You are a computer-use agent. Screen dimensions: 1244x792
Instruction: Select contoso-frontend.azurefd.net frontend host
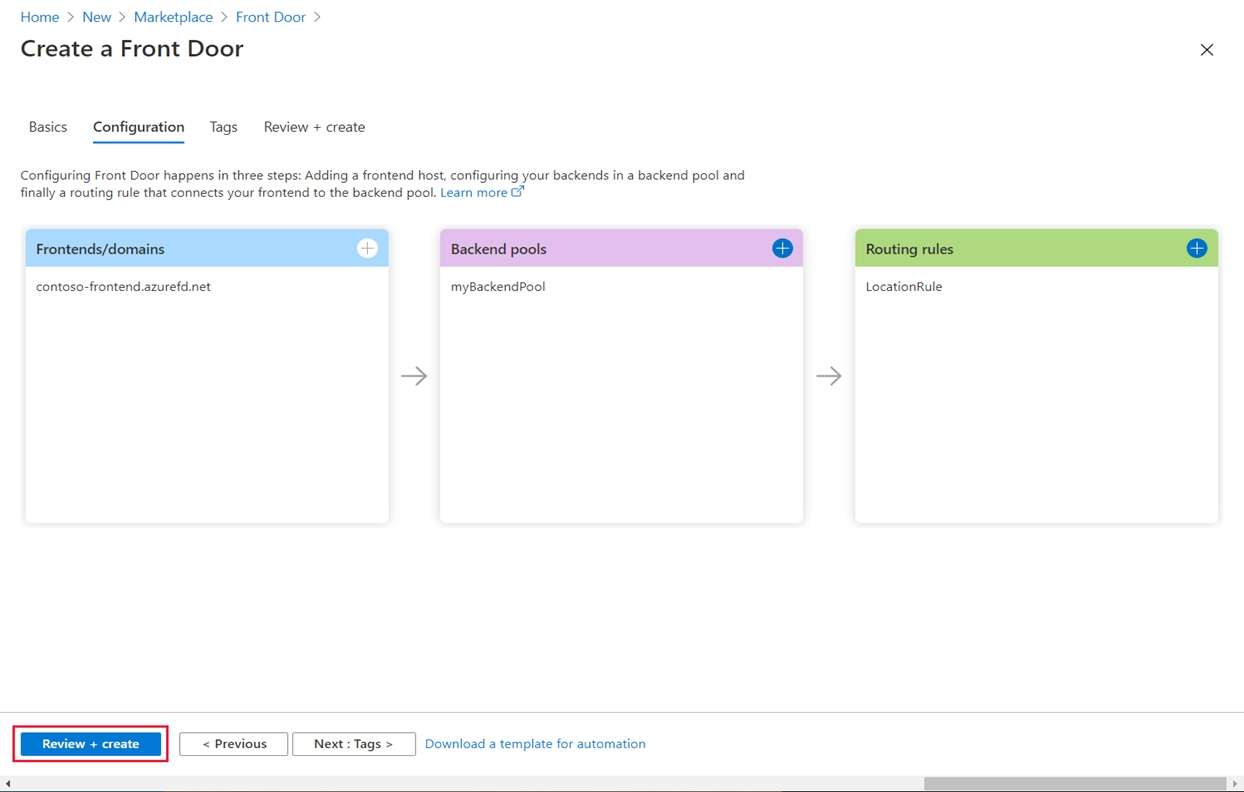pyautogui.click(x=123, y=287)
